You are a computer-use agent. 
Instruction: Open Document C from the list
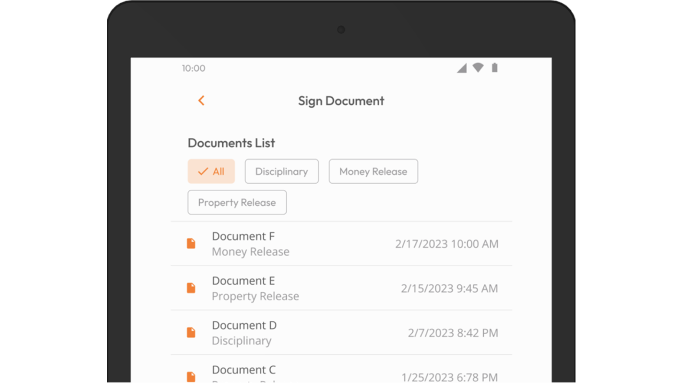(341, 369)
